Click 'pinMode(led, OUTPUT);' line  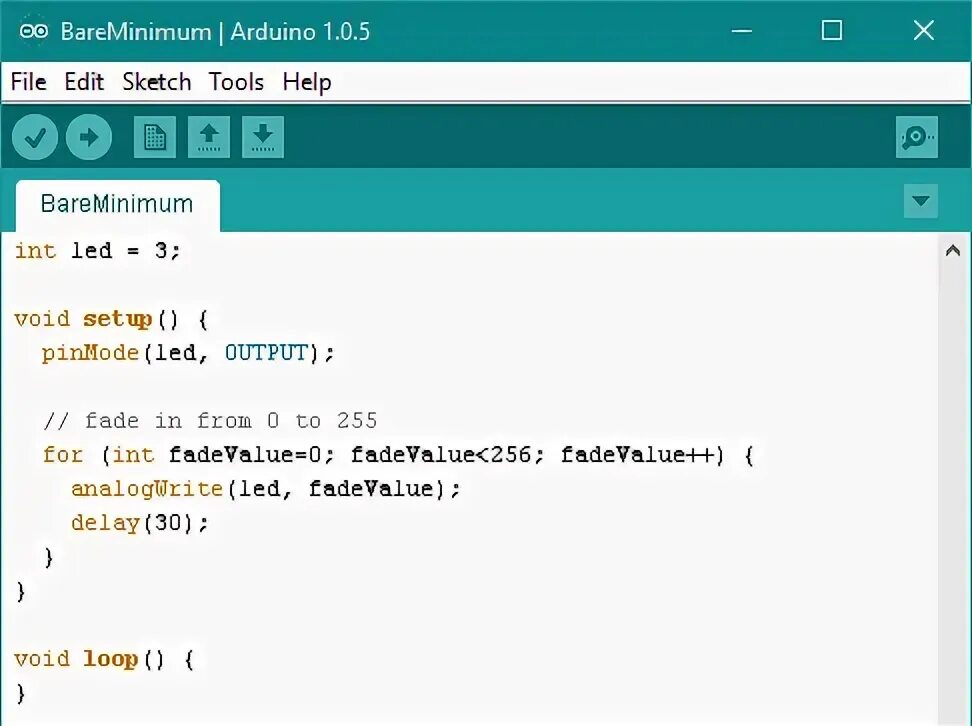click(188, 353)
